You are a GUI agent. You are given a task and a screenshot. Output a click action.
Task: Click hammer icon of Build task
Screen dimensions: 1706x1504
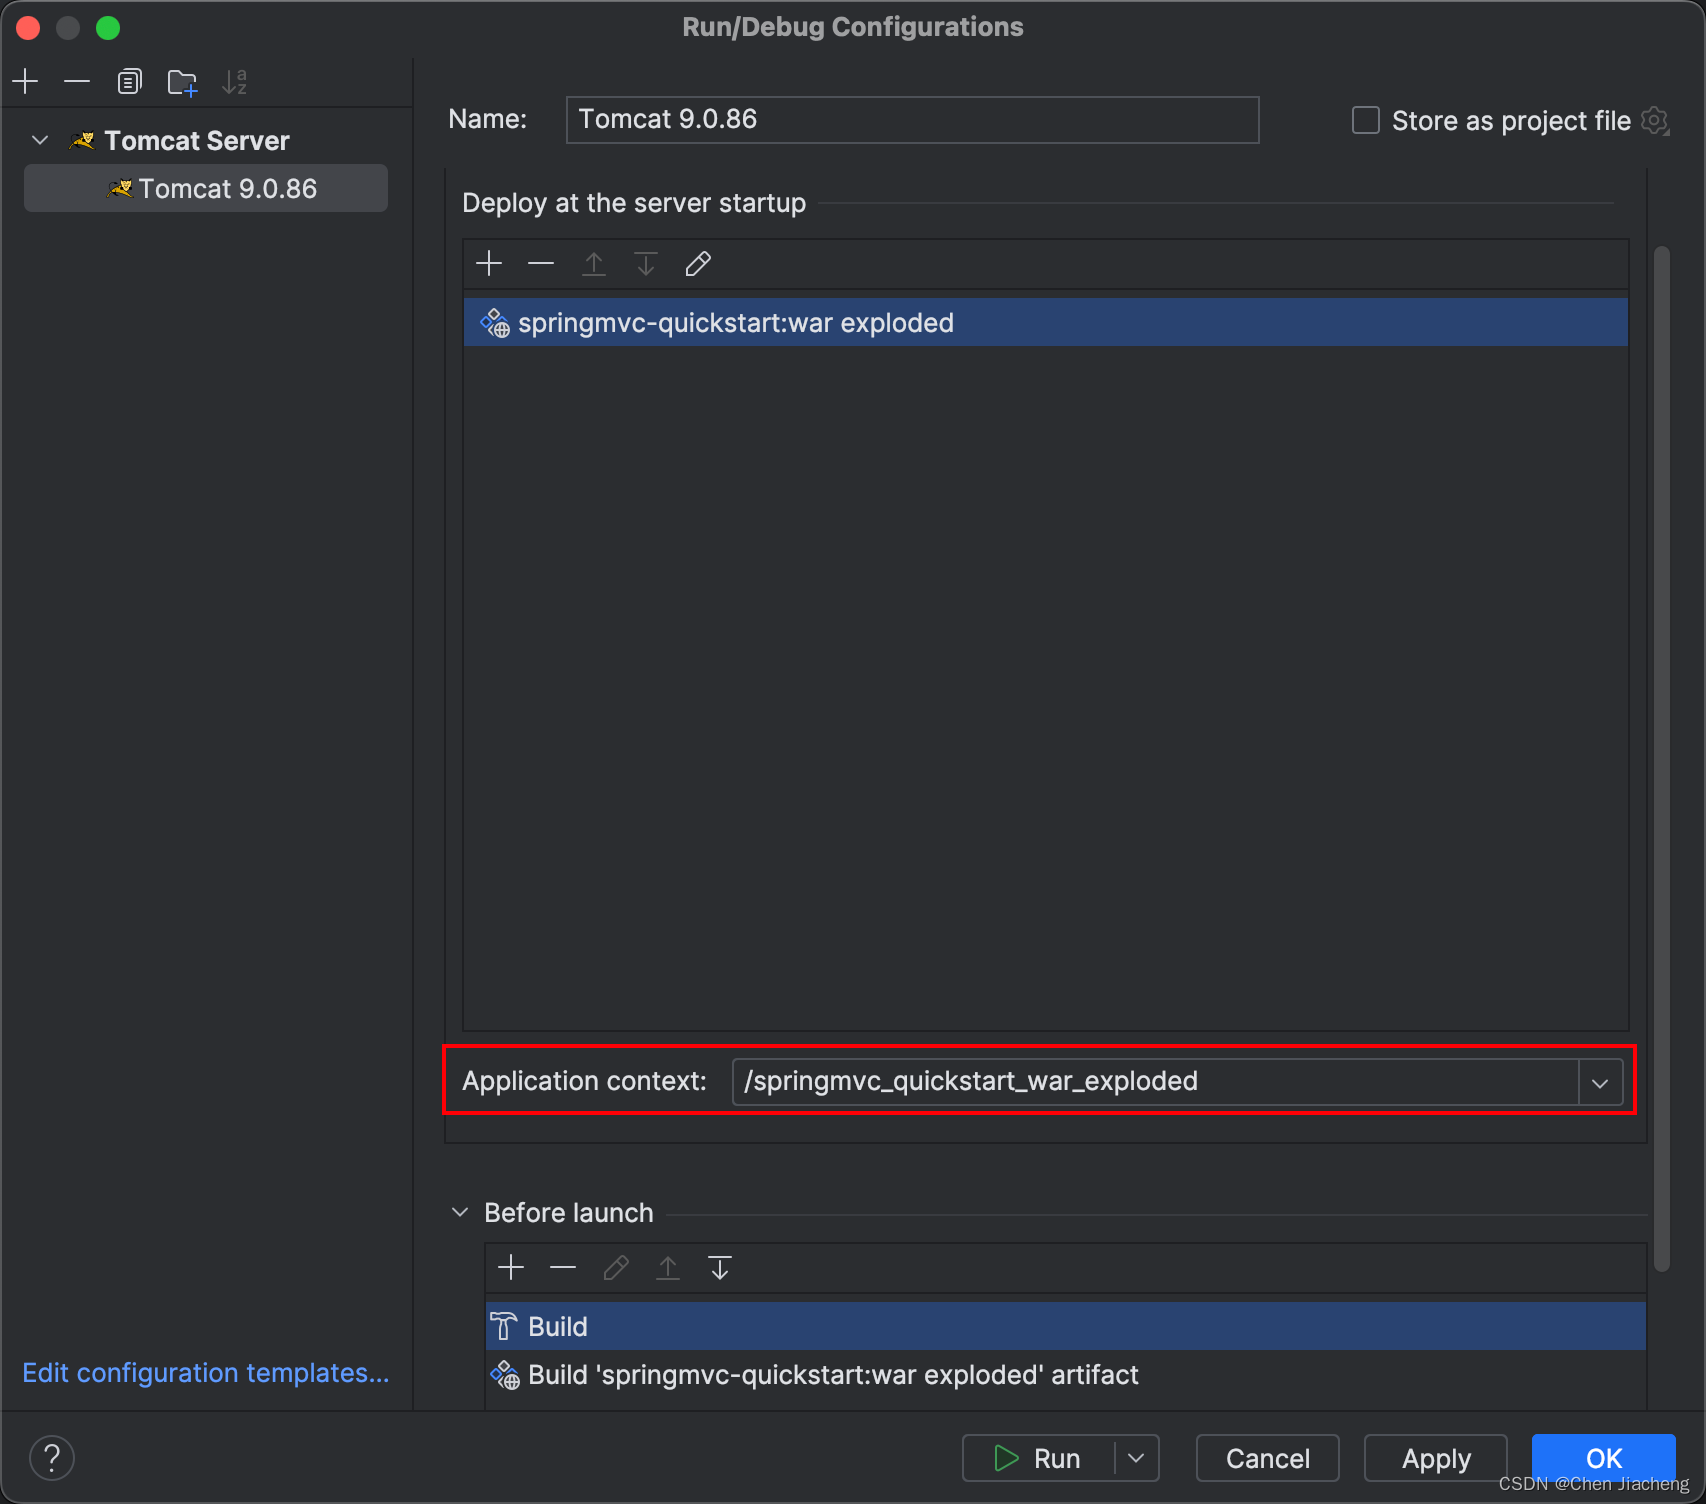pyautogui.click(x=504, y=1326)
